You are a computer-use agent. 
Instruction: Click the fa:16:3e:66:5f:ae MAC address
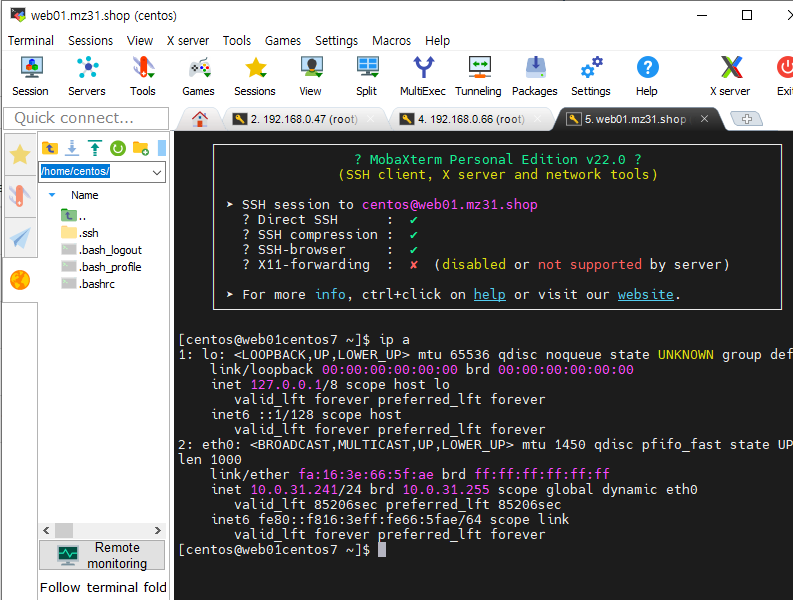click(366, 475)
